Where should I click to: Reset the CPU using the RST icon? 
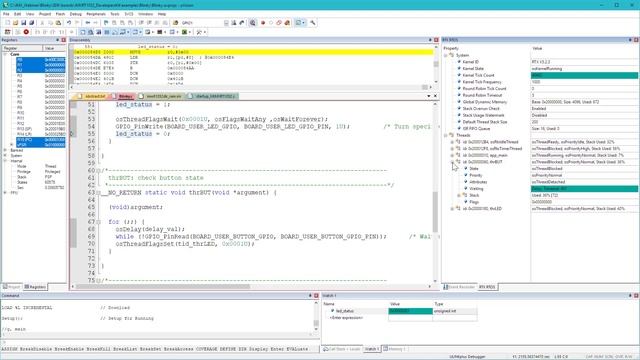pos(7,32)
